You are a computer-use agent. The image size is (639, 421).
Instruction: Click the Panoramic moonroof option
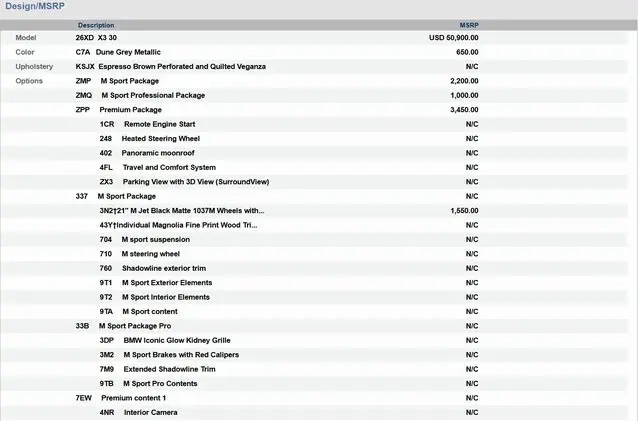160,153
